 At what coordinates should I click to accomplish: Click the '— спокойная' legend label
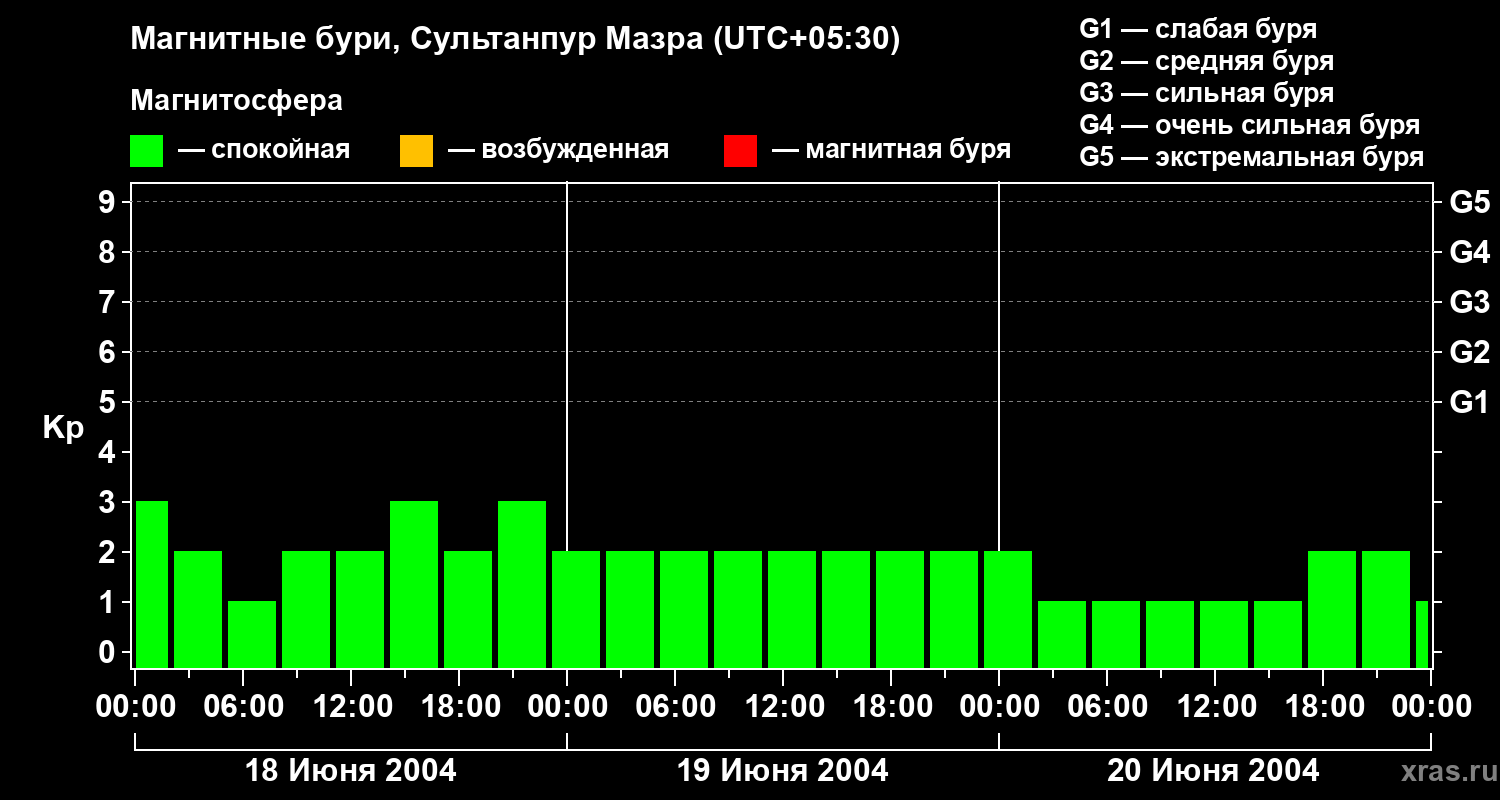[264, 150]
